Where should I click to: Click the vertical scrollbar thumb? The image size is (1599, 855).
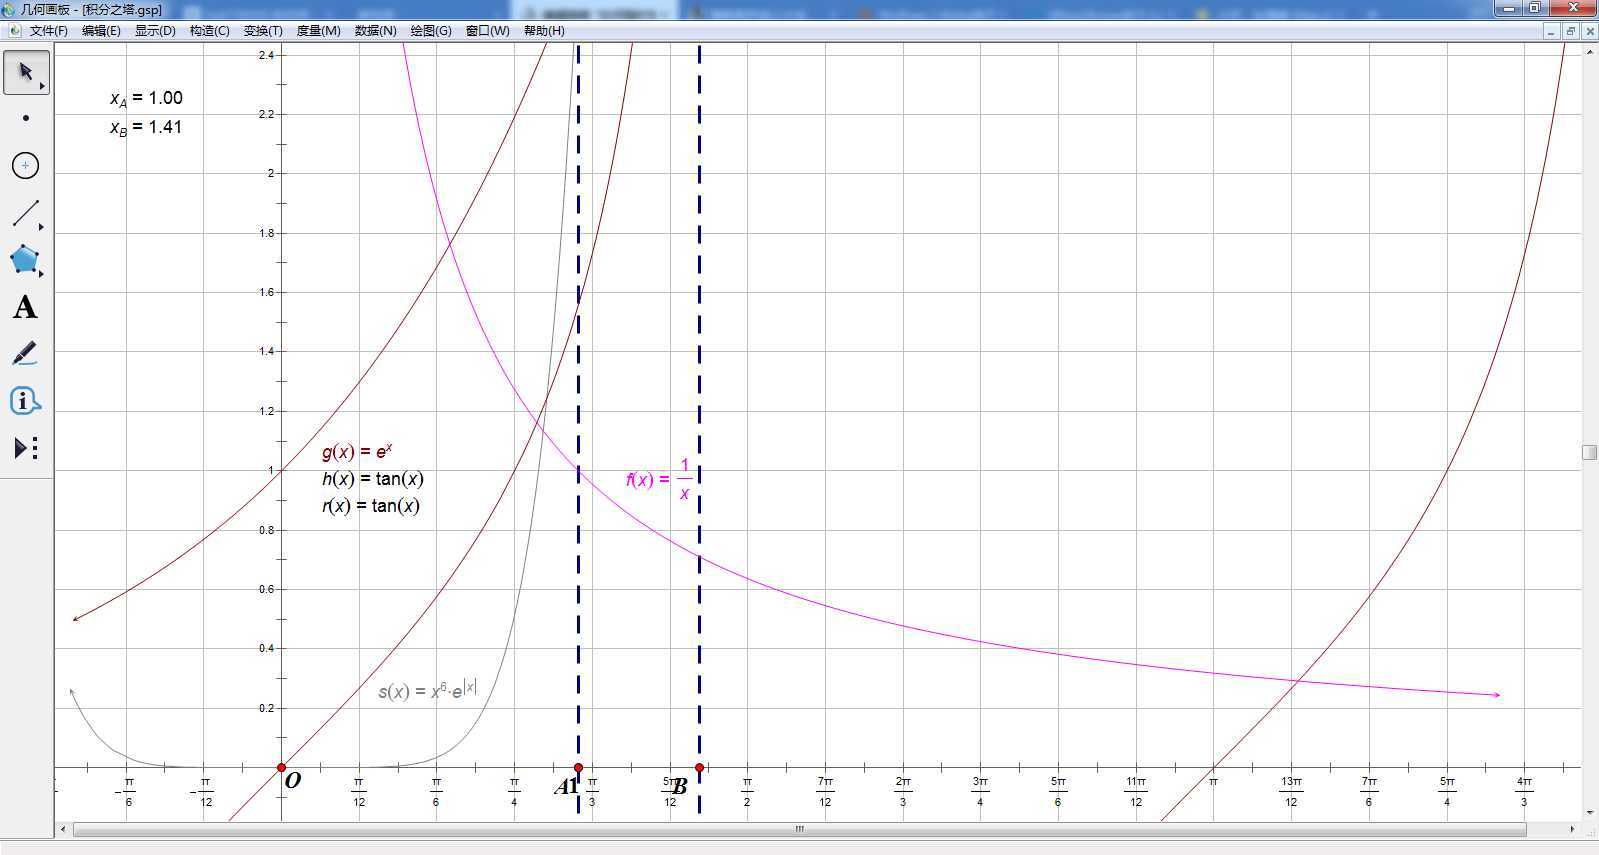[1589, 452]
